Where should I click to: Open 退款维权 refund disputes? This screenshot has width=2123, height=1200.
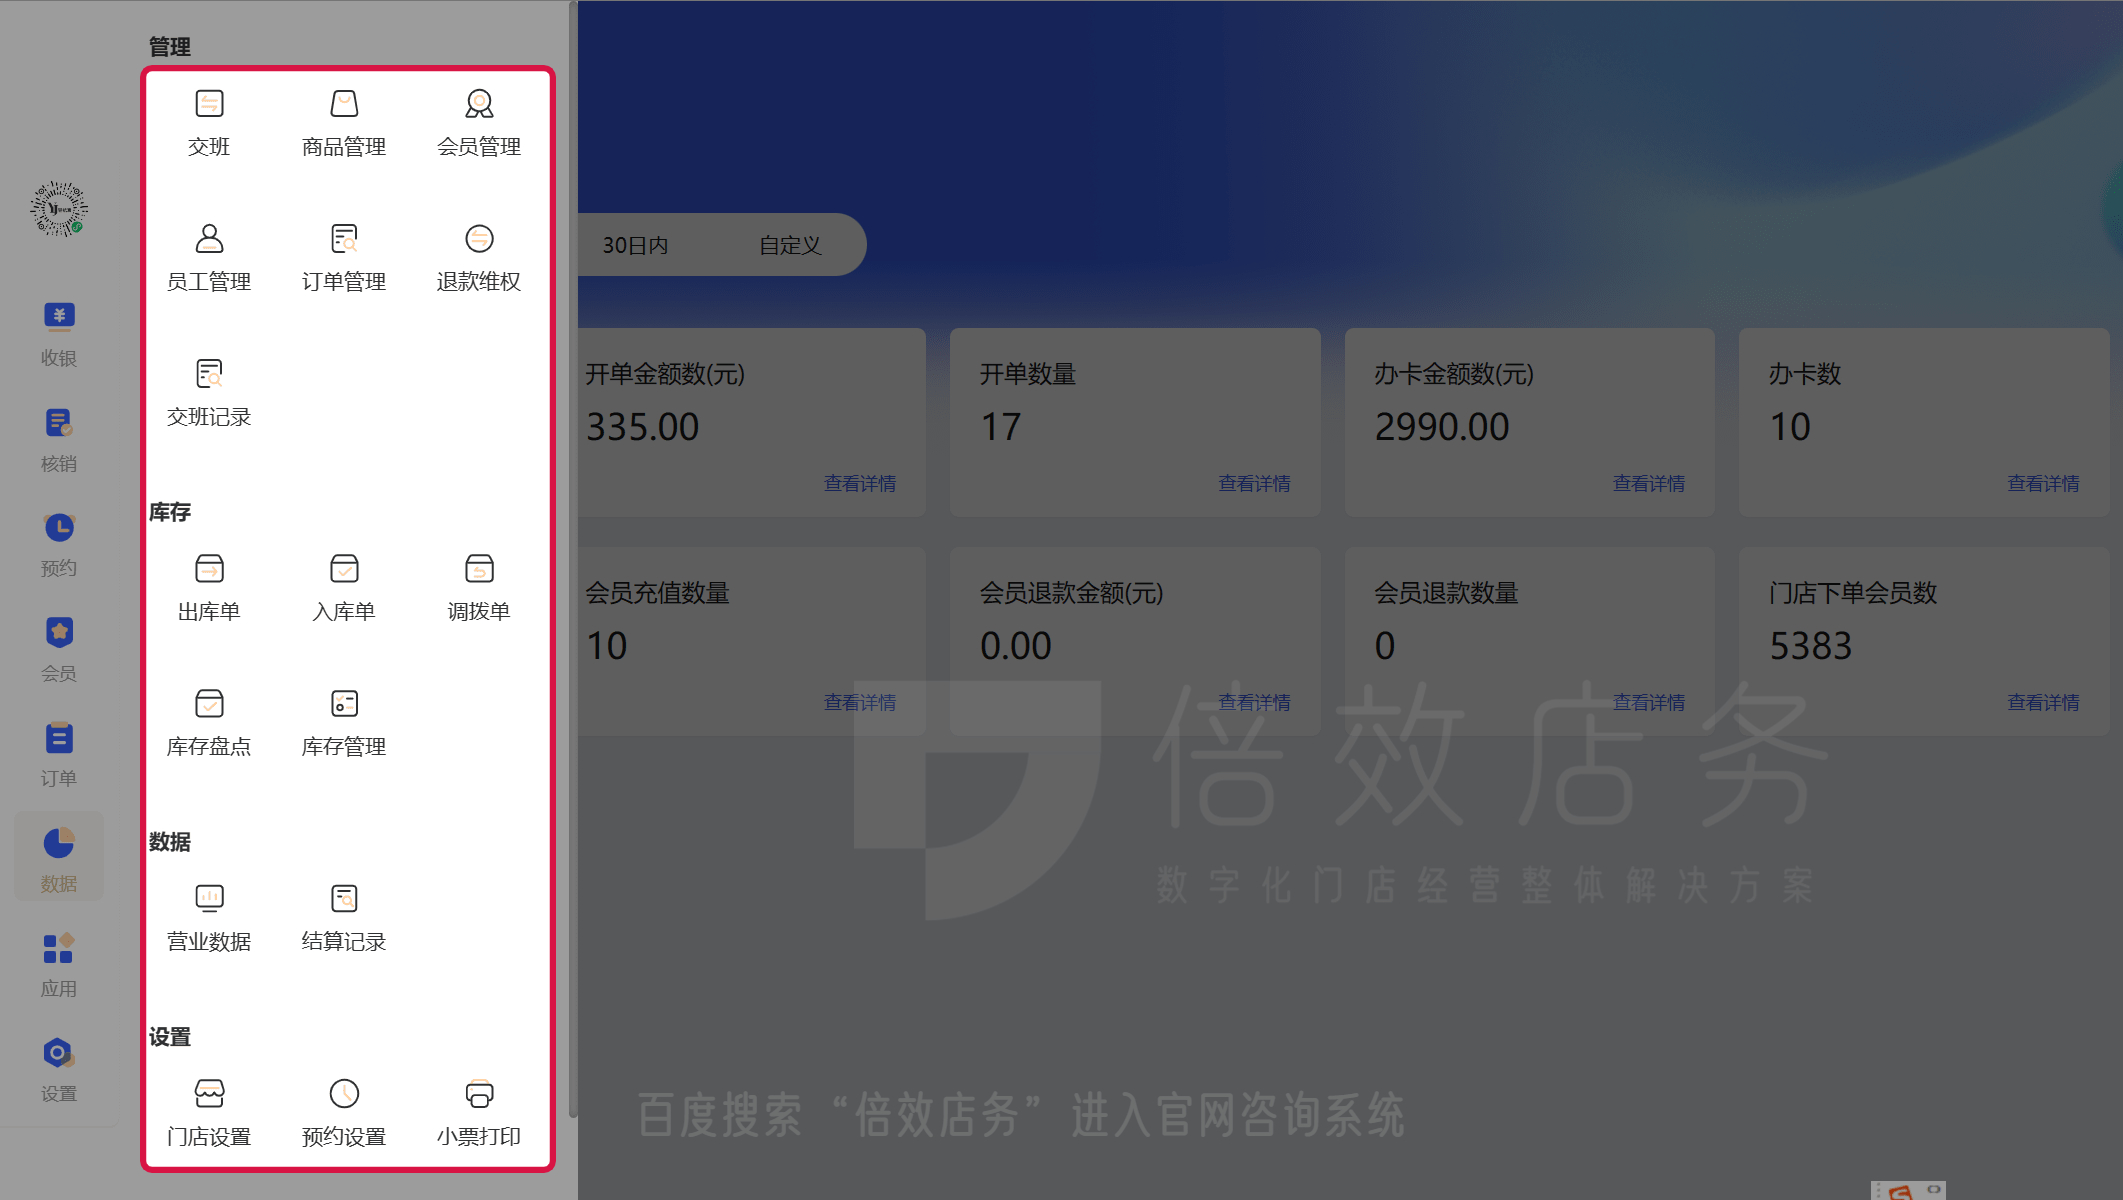pos(479,258)
